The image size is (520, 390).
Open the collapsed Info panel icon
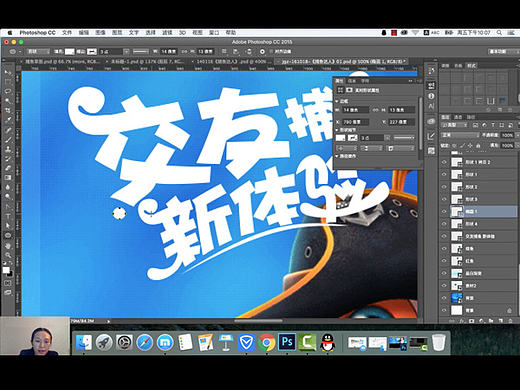pyautogui.click(x=431, y=96)
